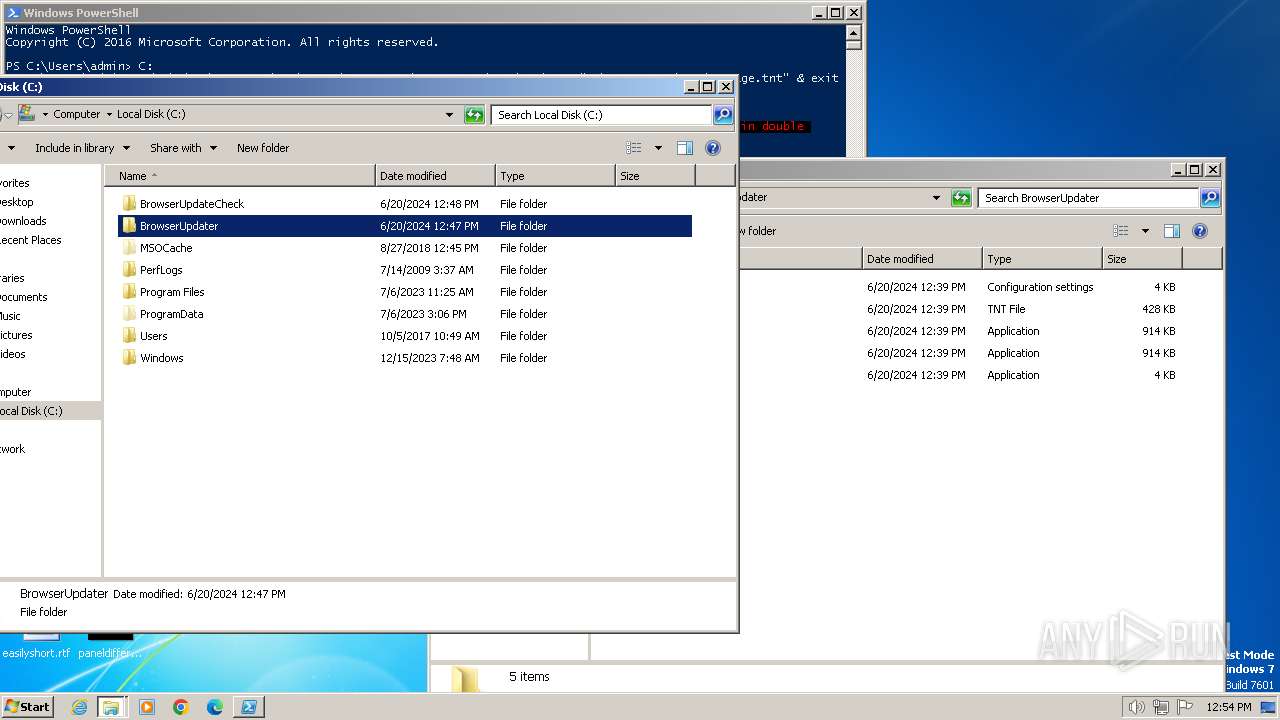1280x720 pixels.
Task: Change view icon in Local Disk (C:) window
Action: [x=634, y=148]
